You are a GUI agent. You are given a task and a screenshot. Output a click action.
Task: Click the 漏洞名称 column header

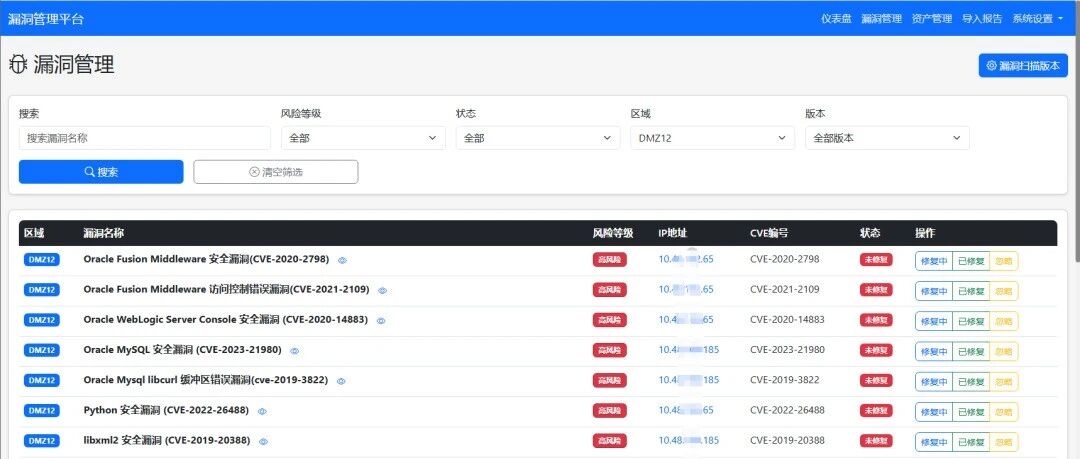(103, 234)
